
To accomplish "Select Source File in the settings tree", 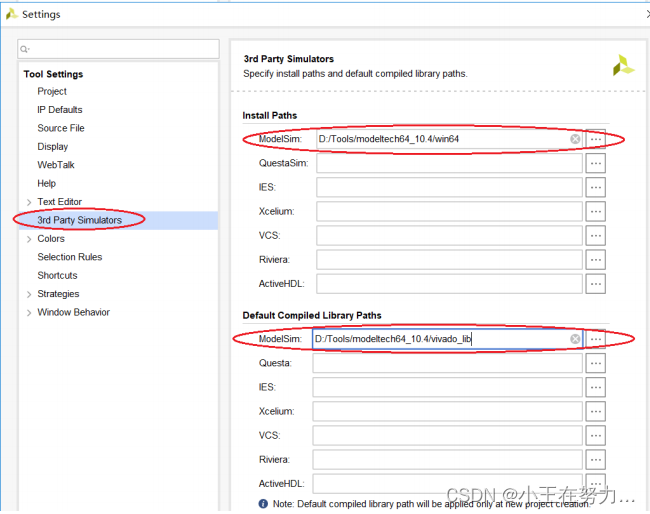I will point(61,128).
